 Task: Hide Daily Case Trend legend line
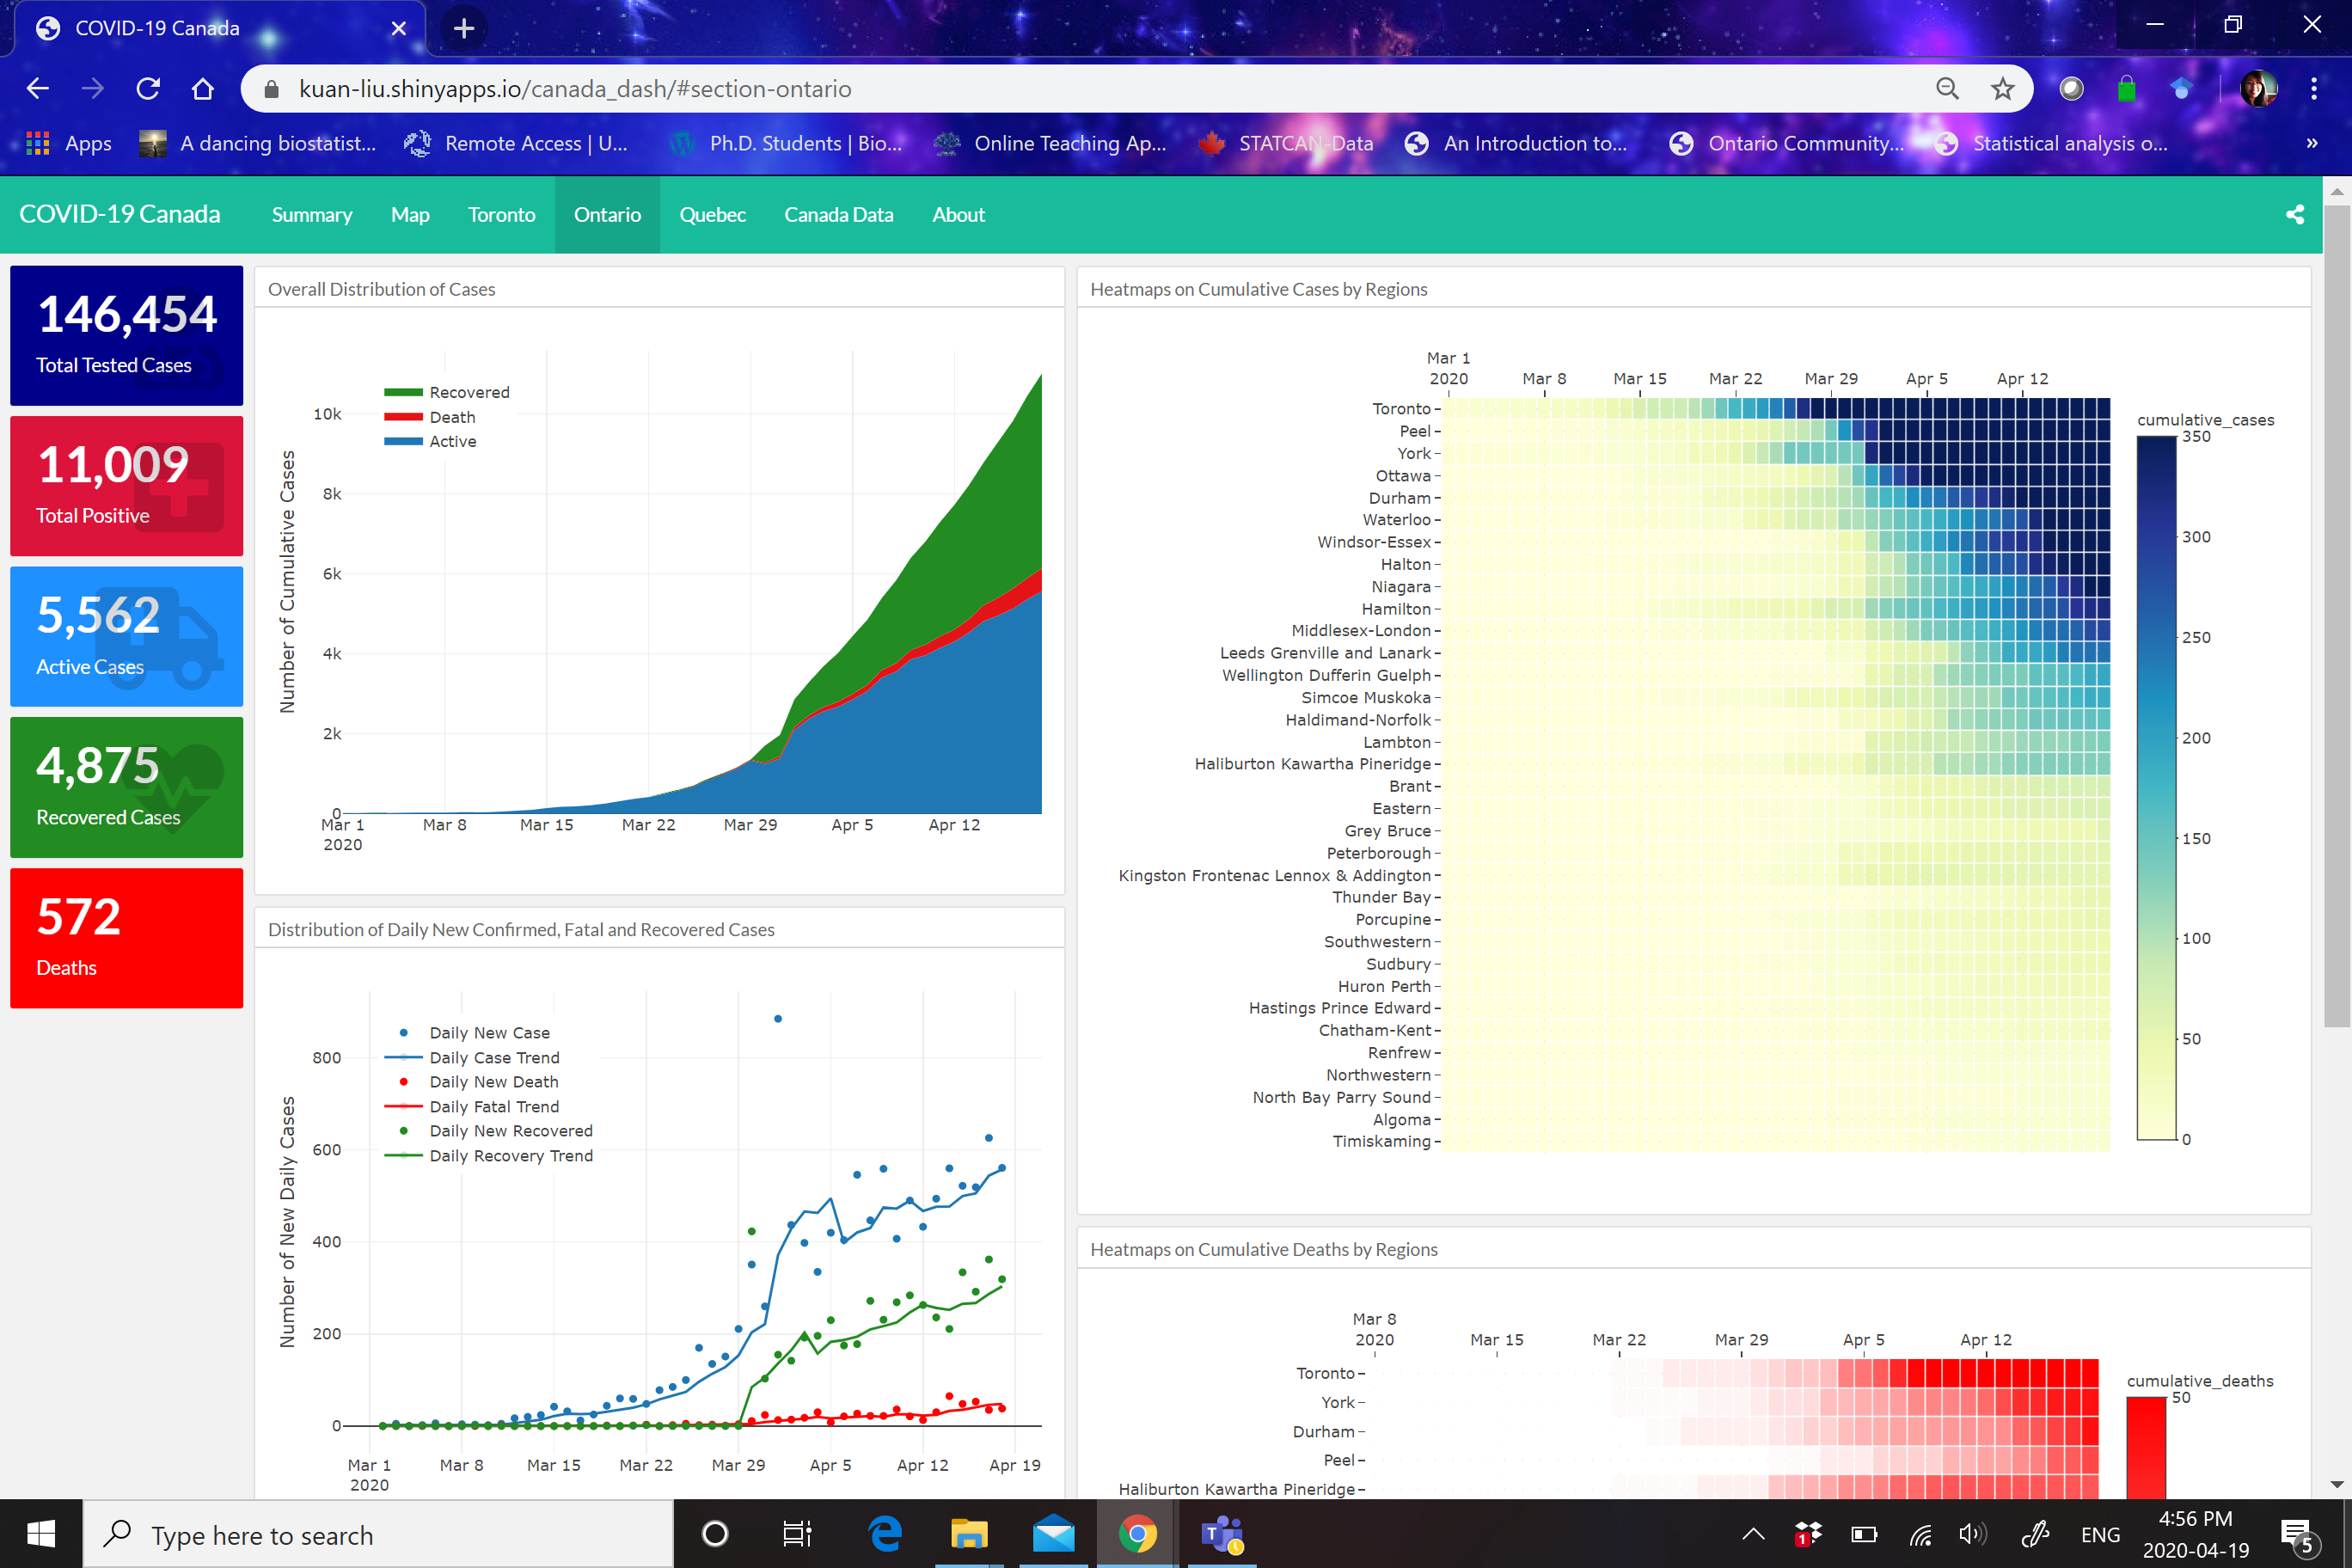point(493,1057)
